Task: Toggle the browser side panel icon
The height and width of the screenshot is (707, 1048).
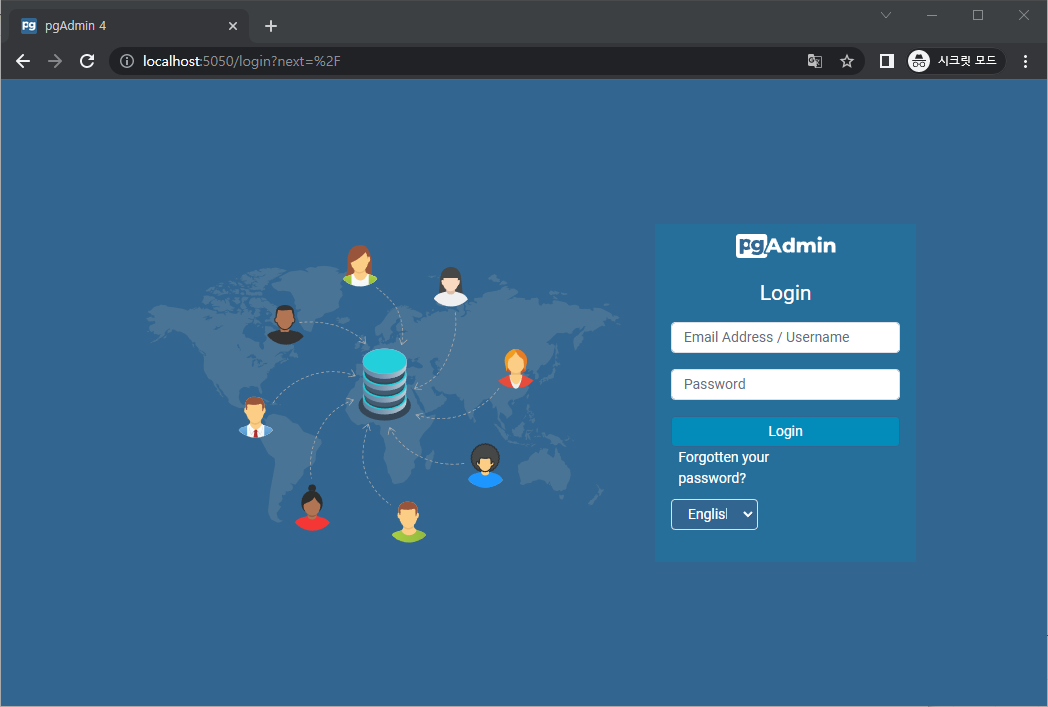Action: [x=886, y=61]
